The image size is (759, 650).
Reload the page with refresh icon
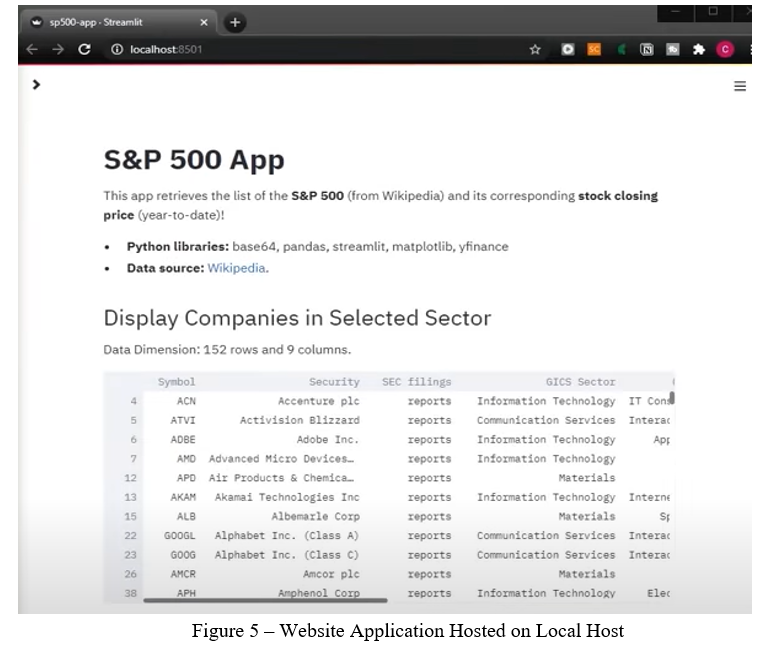pos(84,49)
